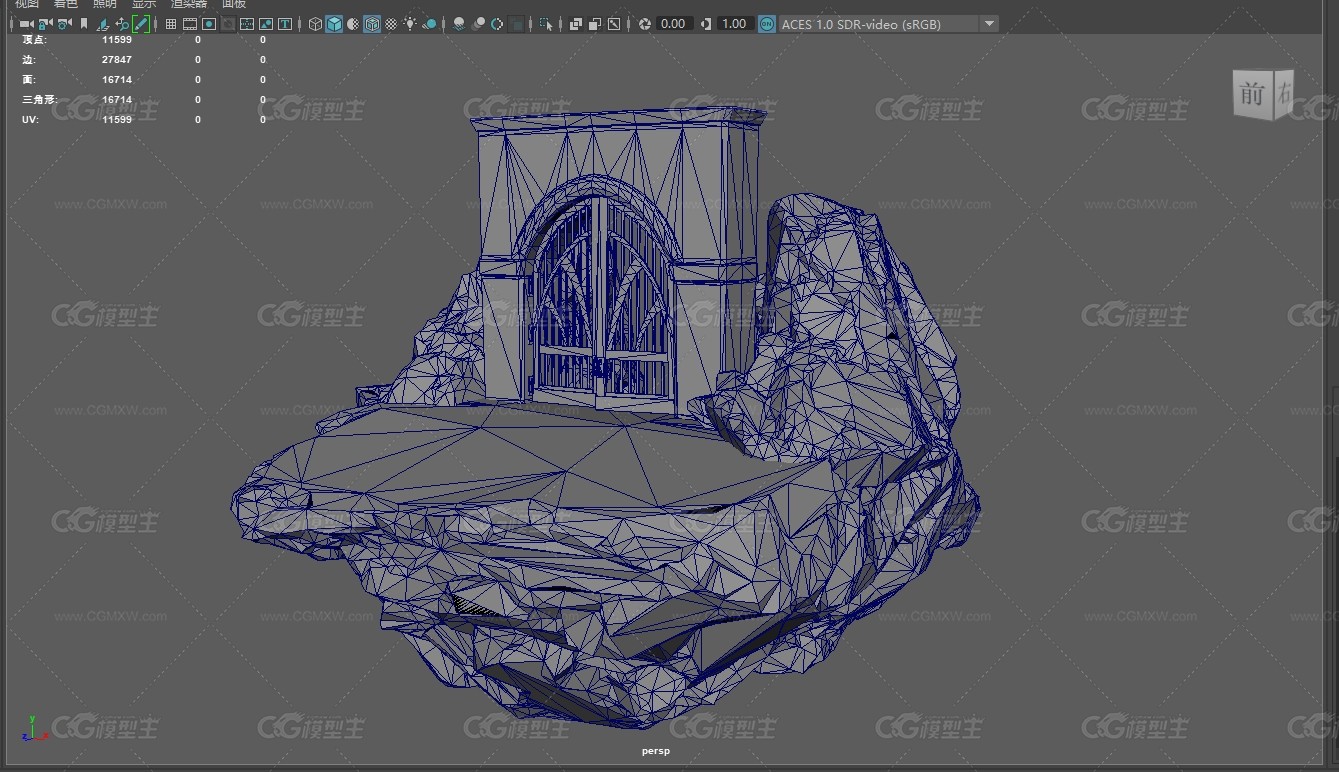
Task: Click Use All Lights bulb icon
Action: tap(410, 24)
